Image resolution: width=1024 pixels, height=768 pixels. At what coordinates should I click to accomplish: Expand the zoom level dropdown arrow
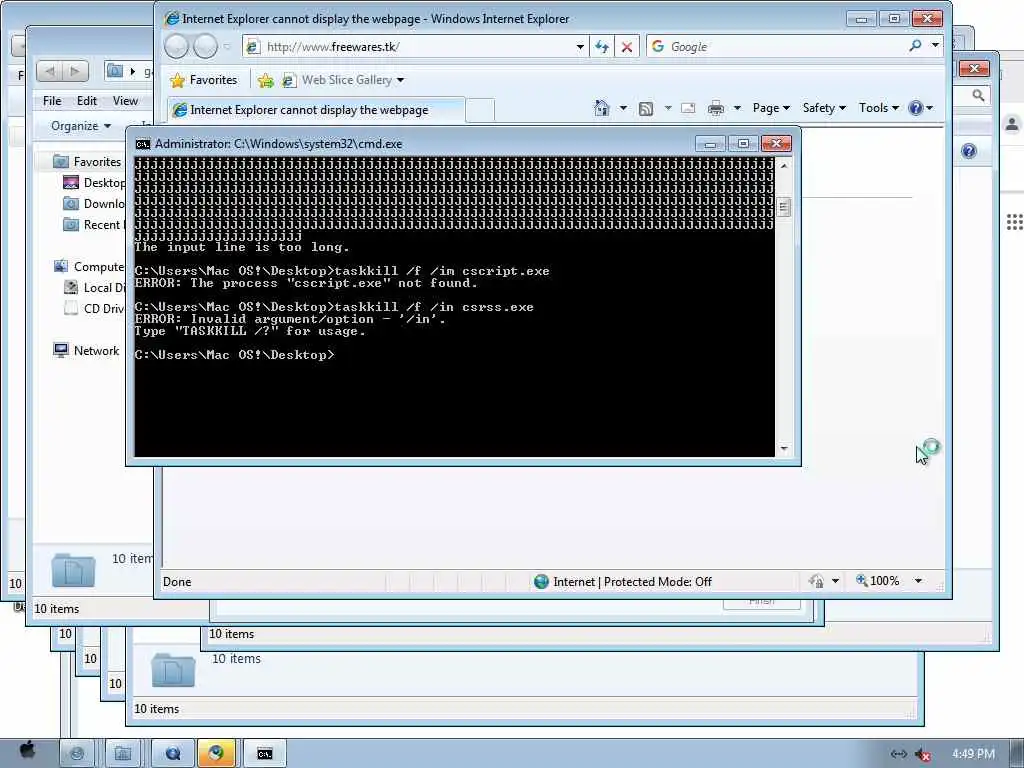[918, 581]
